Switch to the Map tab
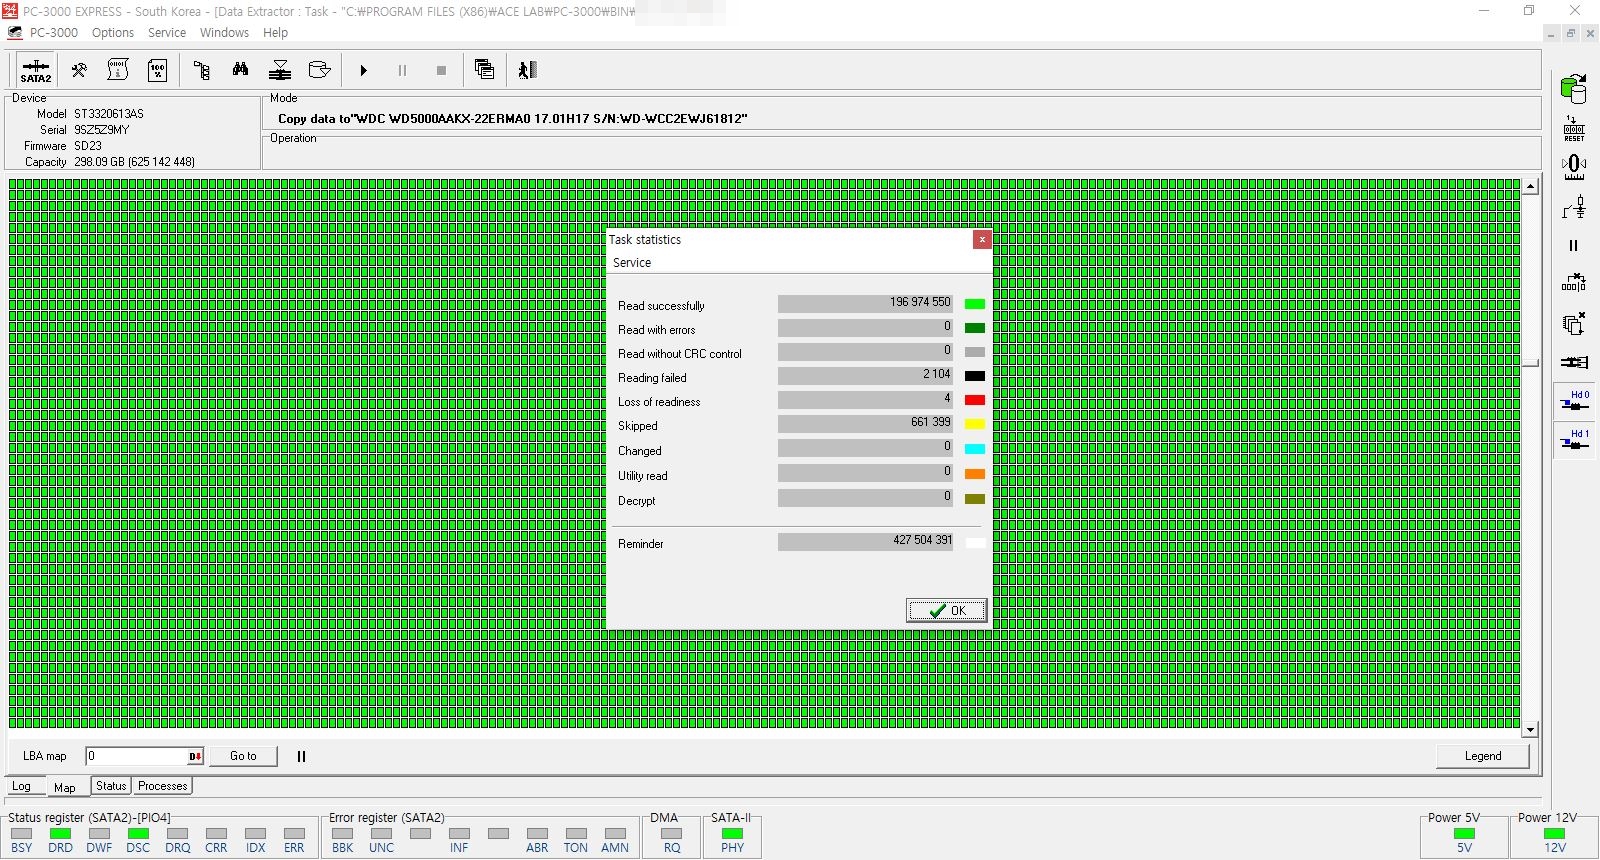 65,787
